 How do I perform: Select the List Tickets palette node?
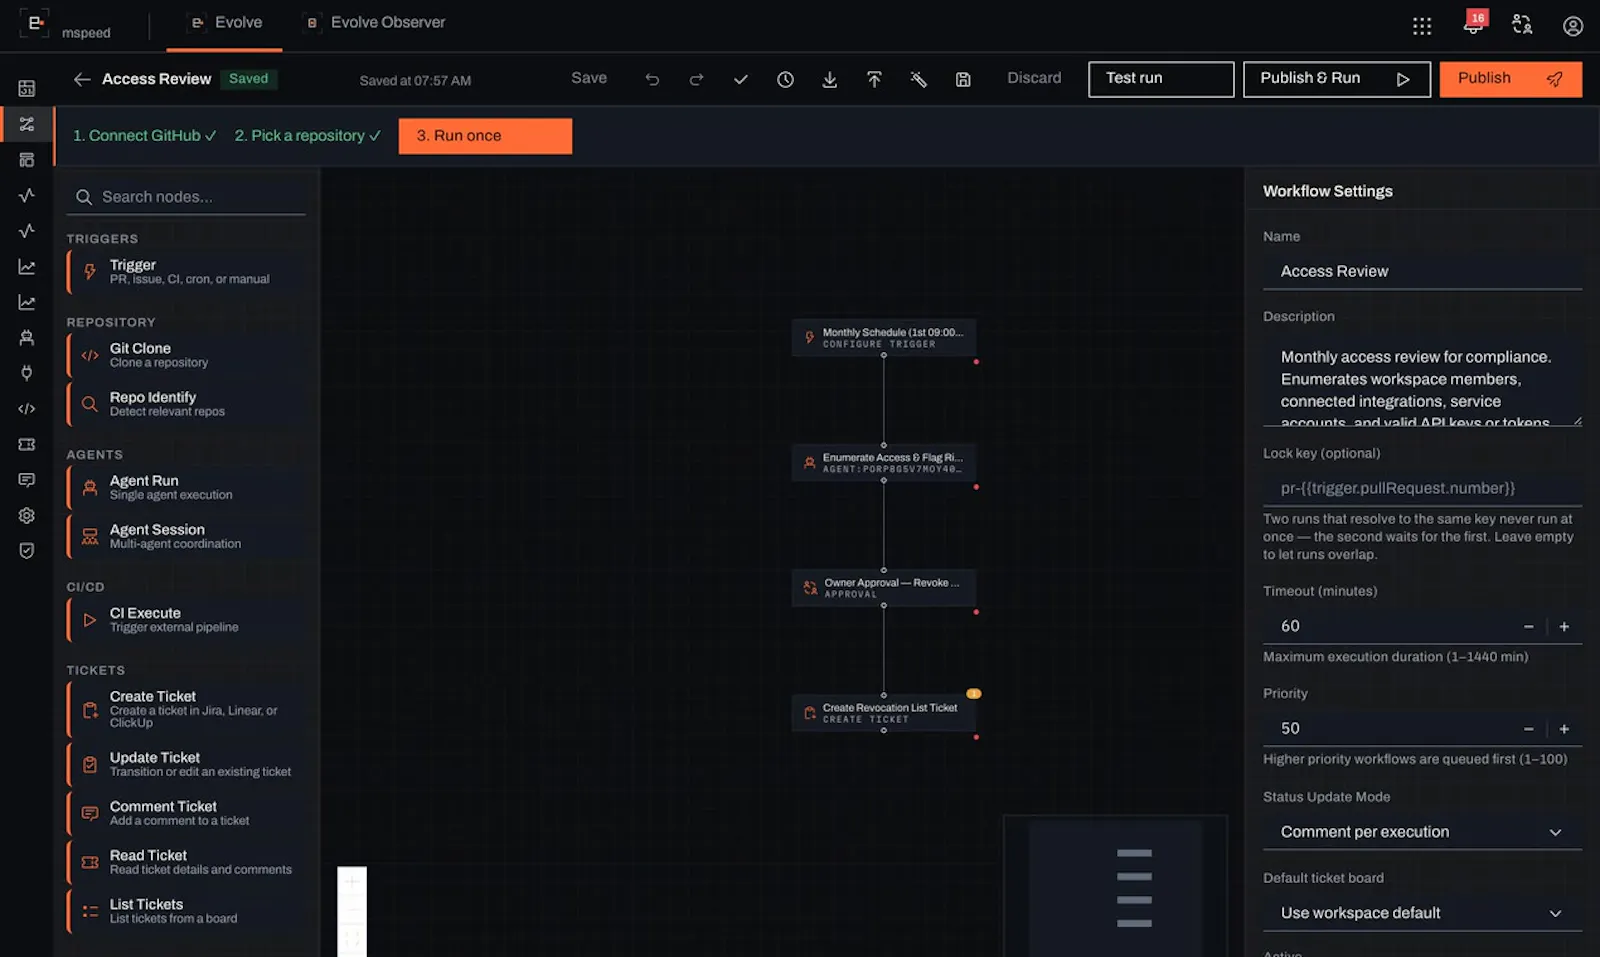[186, 911]
